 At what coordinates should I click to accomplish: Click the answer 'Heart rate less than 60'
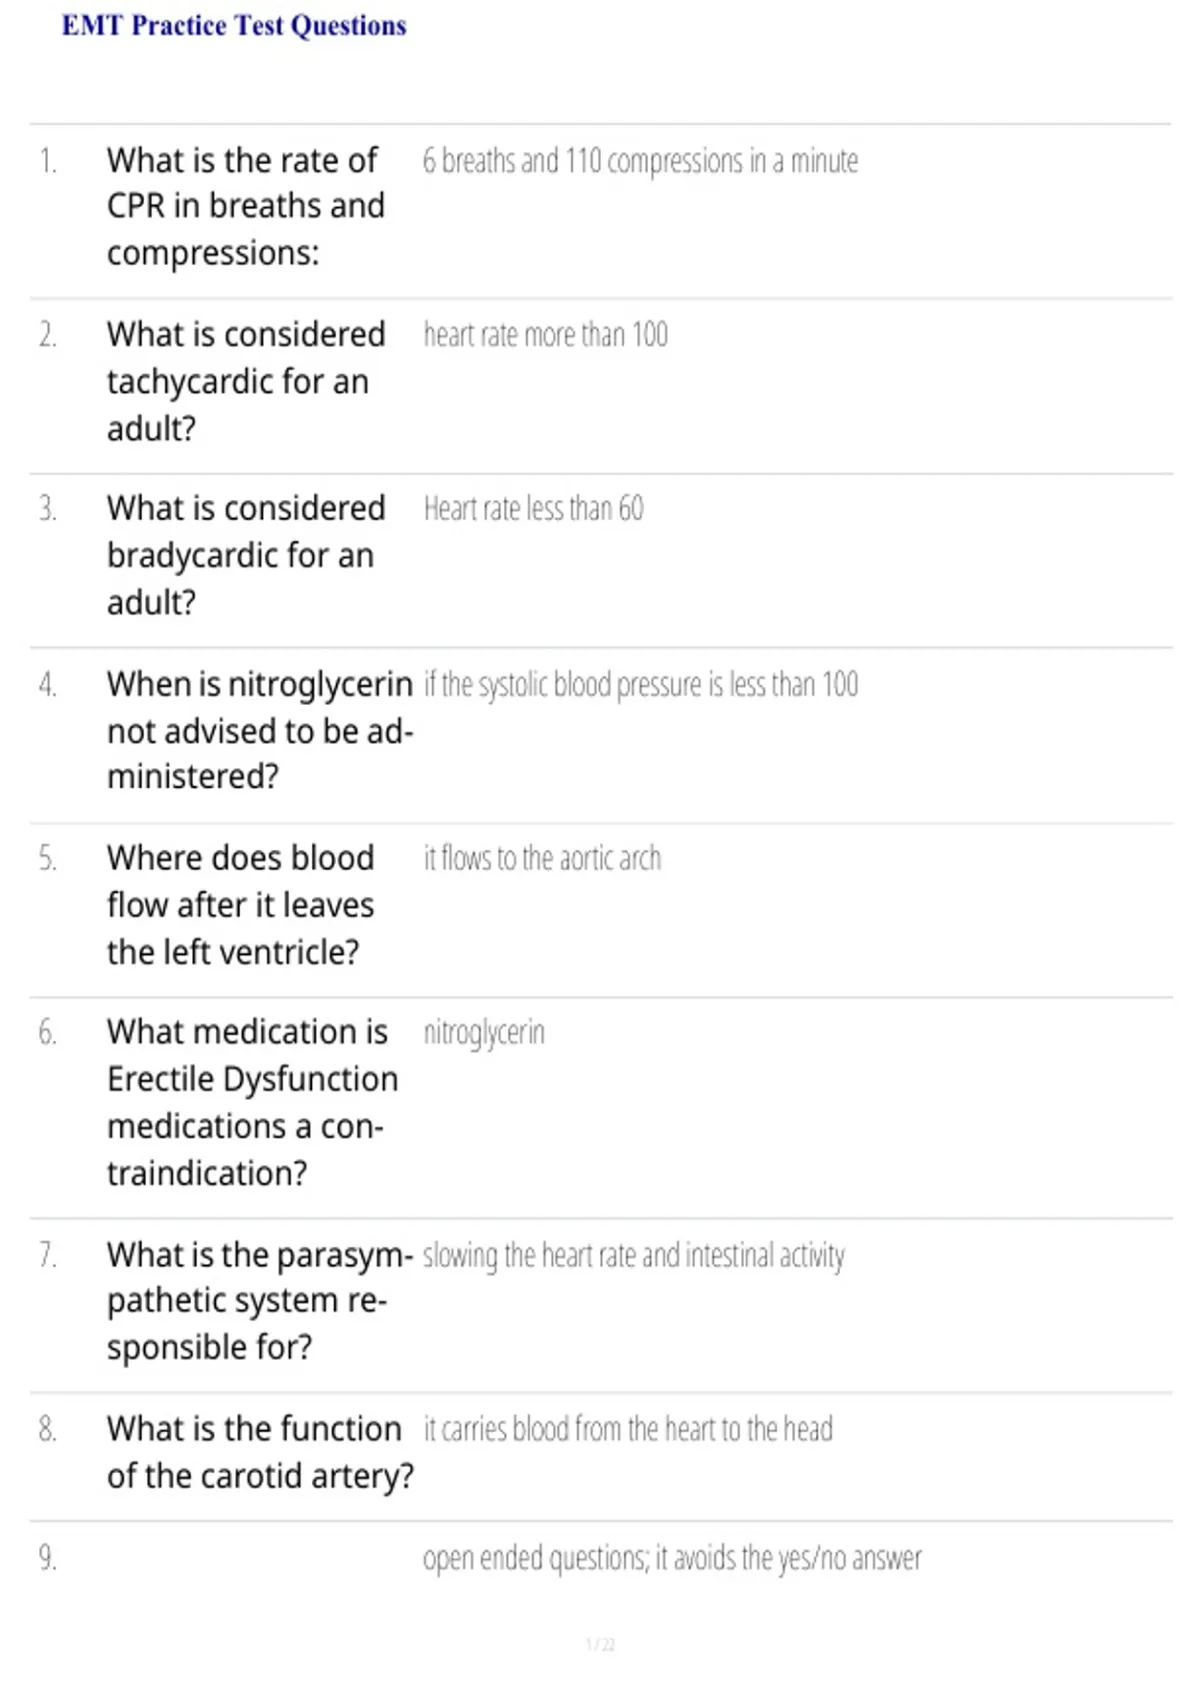pyautogui.click(x=533, y=509)
